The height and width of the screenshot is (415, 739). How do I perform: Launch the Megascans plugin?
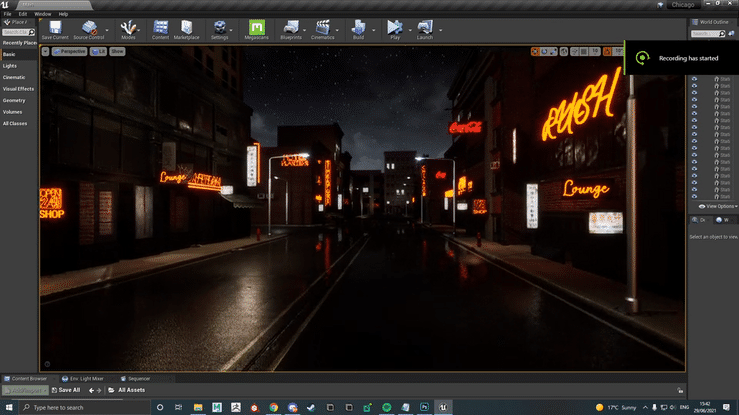(256, 30)
